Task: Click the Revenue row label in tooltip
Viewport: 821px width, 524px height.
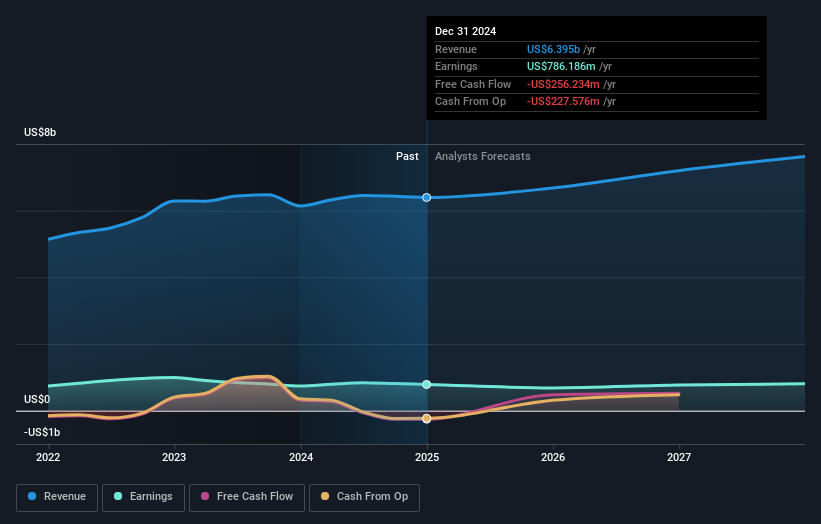Action: (456, 49)
